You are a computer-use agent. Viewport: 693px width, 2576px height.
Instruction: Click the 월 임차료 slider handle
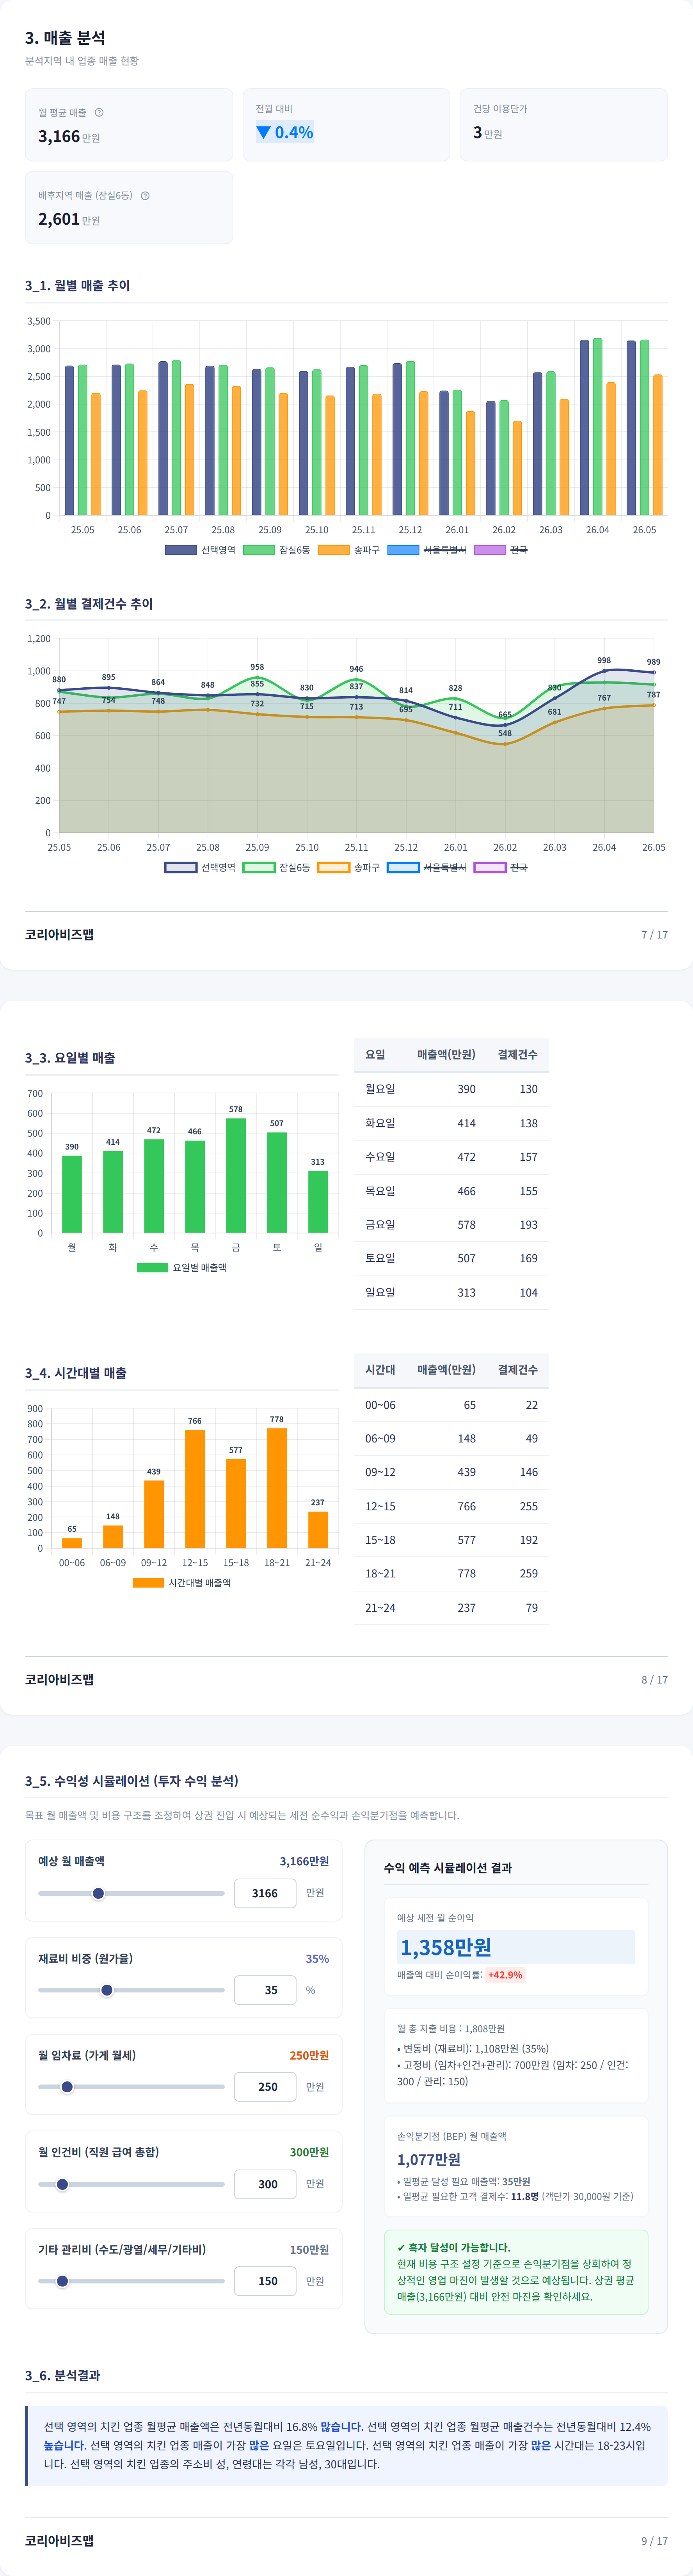[67, 2087]
